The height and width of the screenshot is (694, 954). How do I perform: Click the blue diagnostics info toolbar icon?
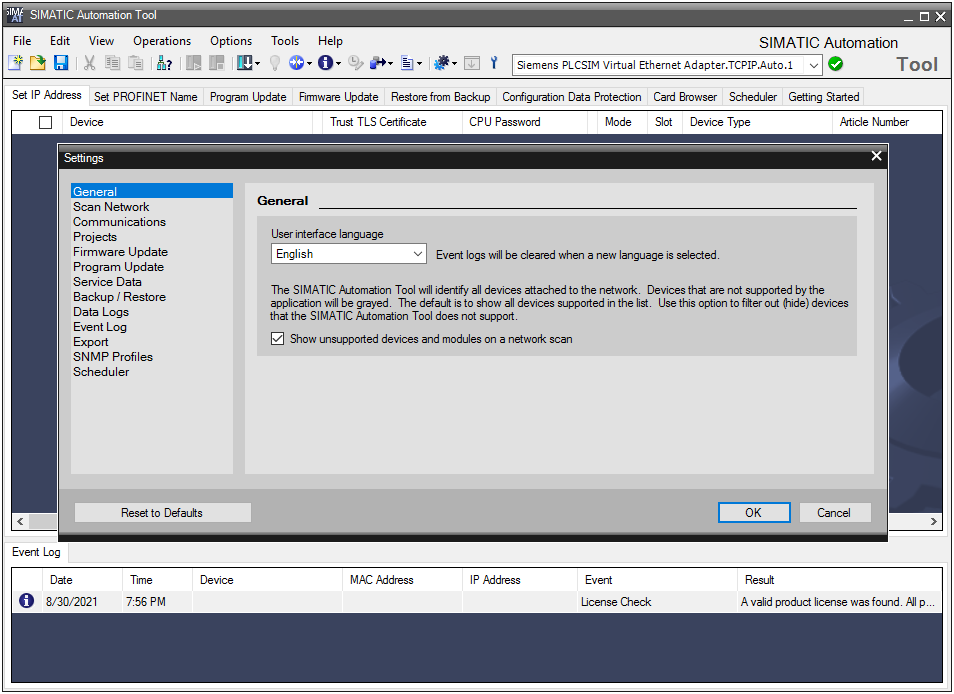coord(326,63)
